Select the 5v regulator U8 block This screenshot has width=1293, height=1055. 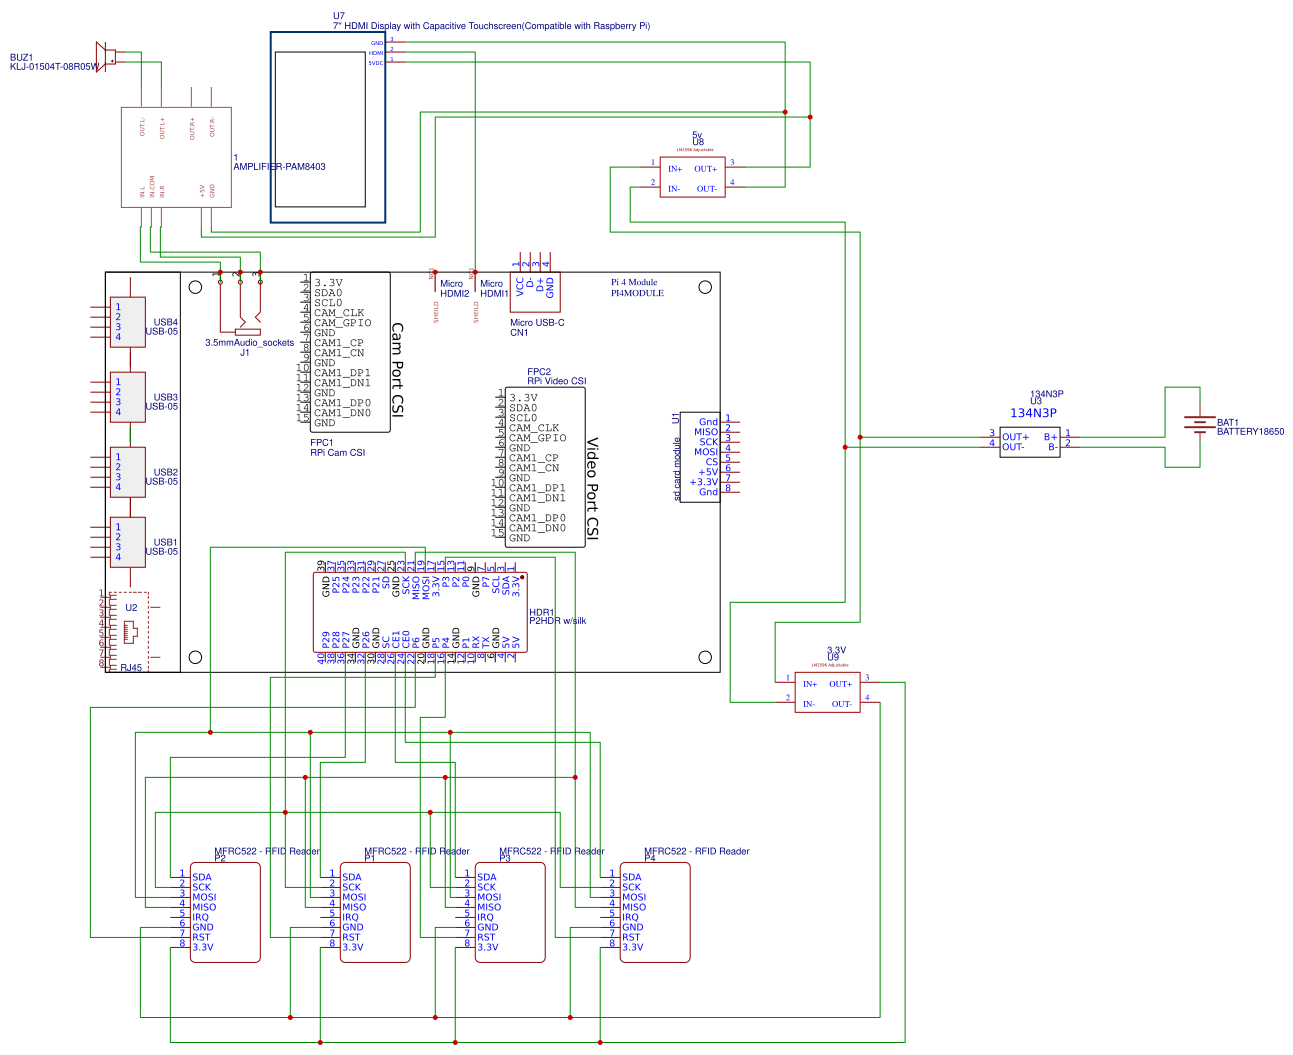(x=692, y=177)
